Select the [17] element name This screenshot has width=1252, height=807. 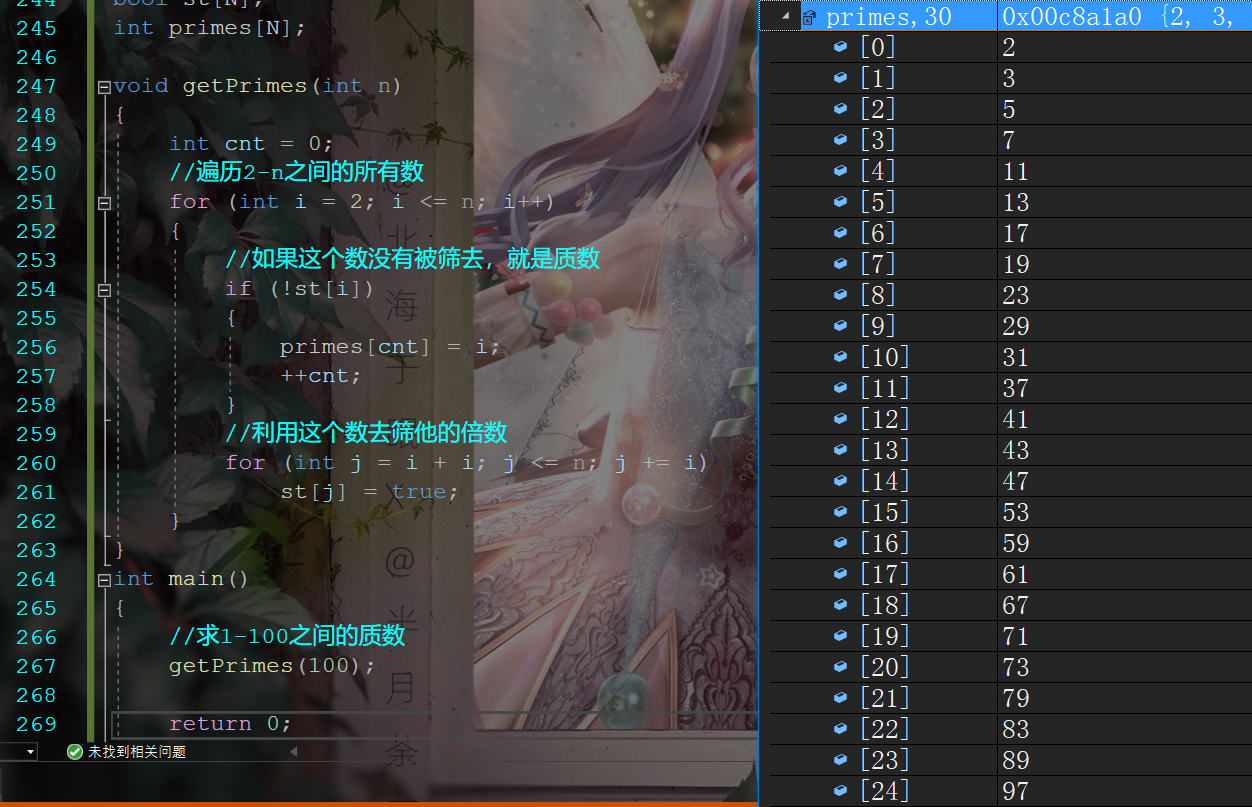[x=885, y=574]
